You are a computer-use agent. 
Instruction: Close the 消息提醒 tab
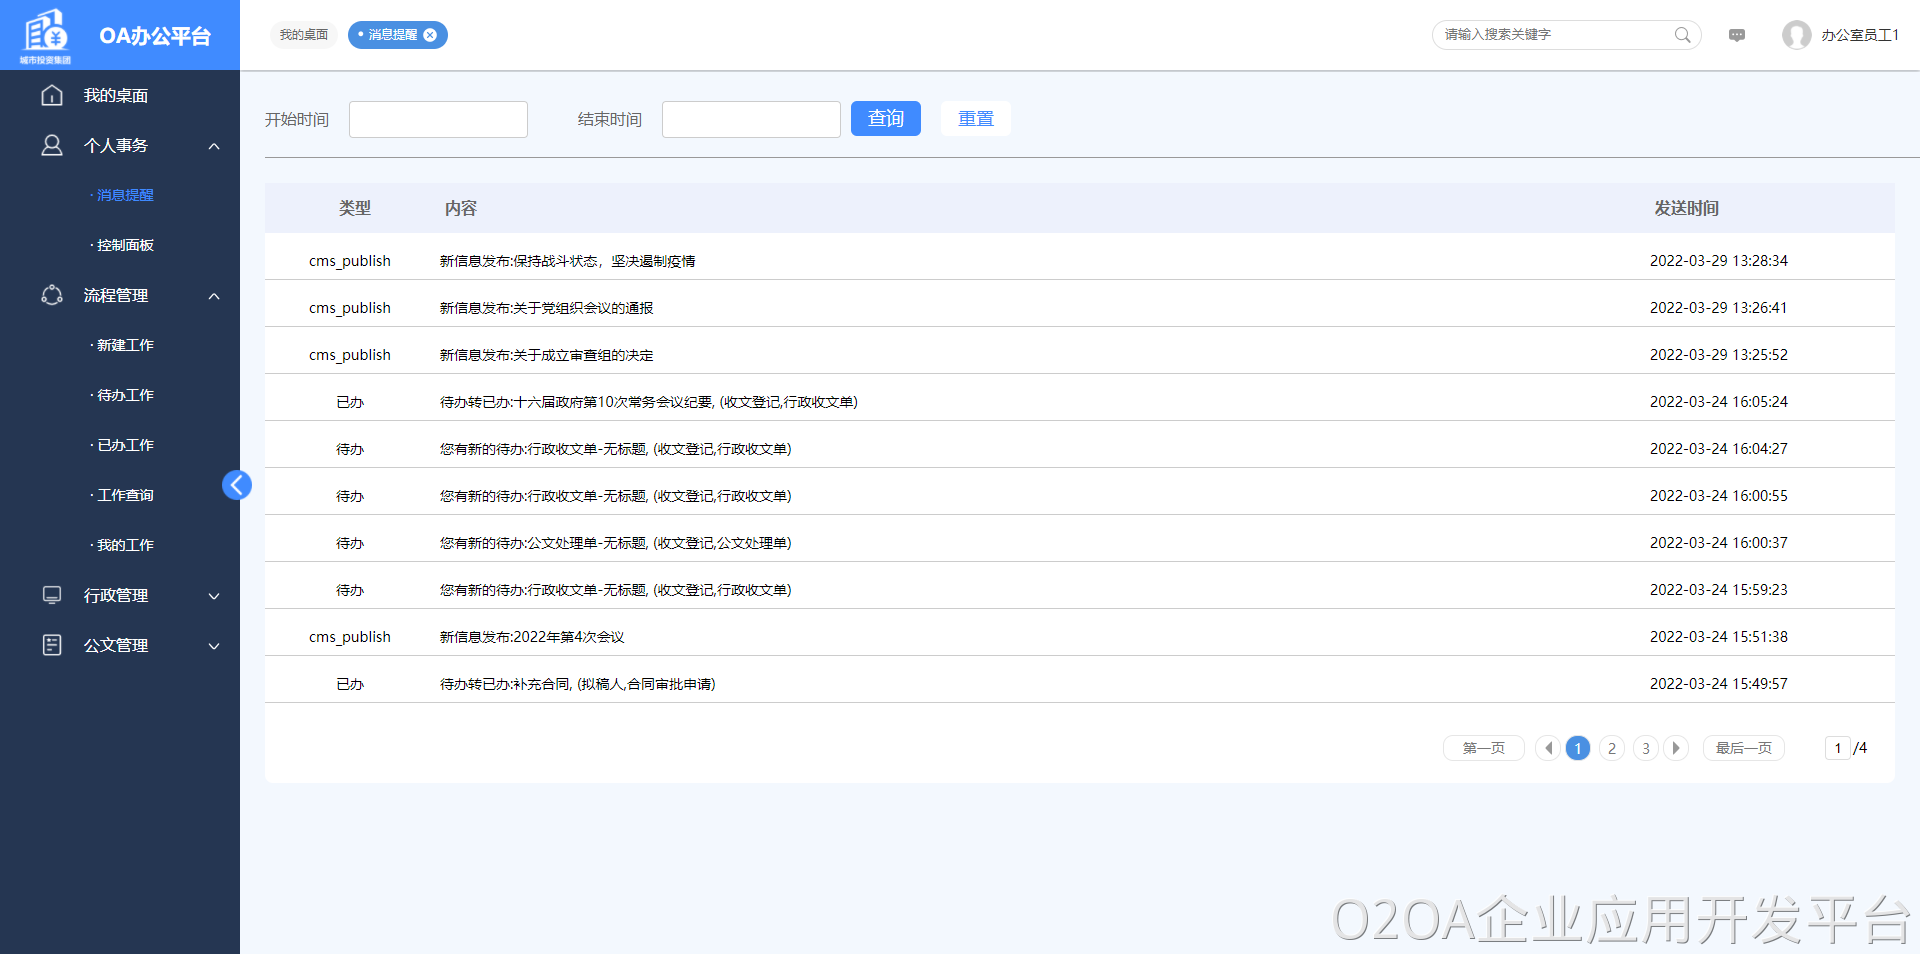click(x=430, y=35)
